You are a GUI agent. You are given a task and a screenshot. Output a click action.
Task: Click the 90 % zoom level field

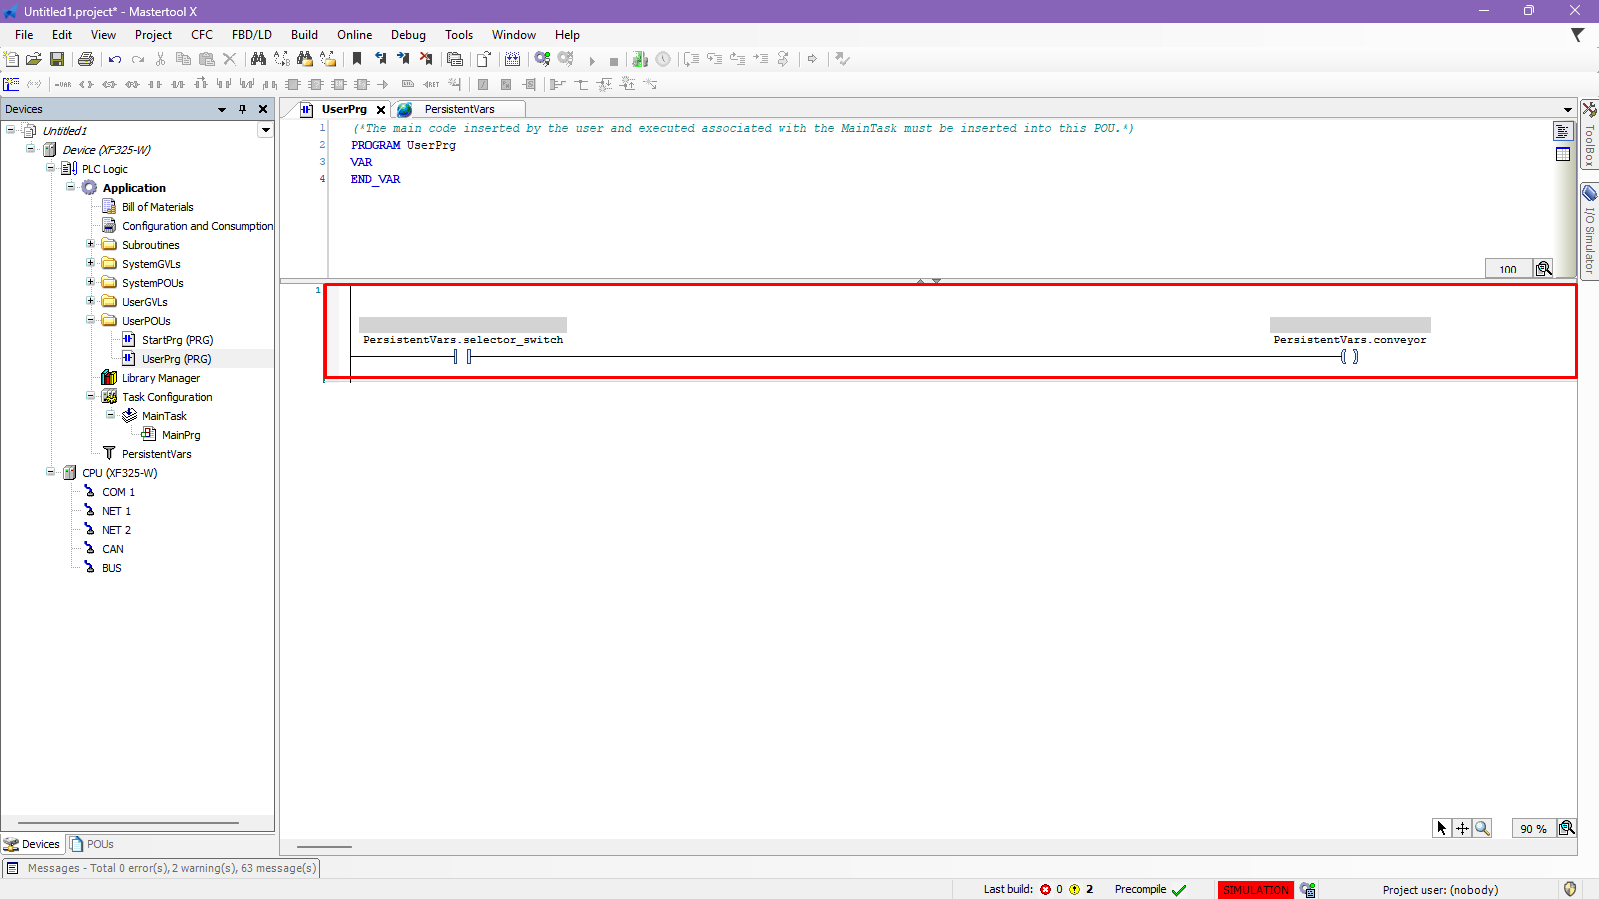pos(1532,828)
